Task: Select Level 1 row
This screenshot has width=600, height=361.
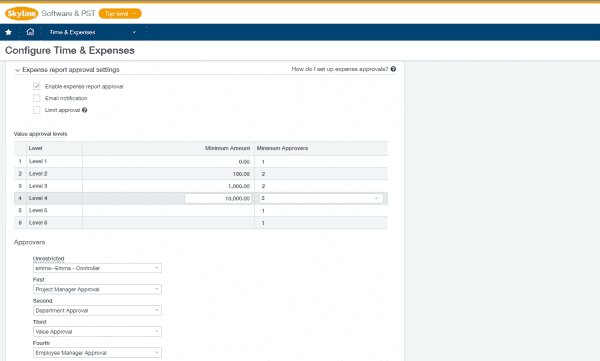Action: pos(201,162)
